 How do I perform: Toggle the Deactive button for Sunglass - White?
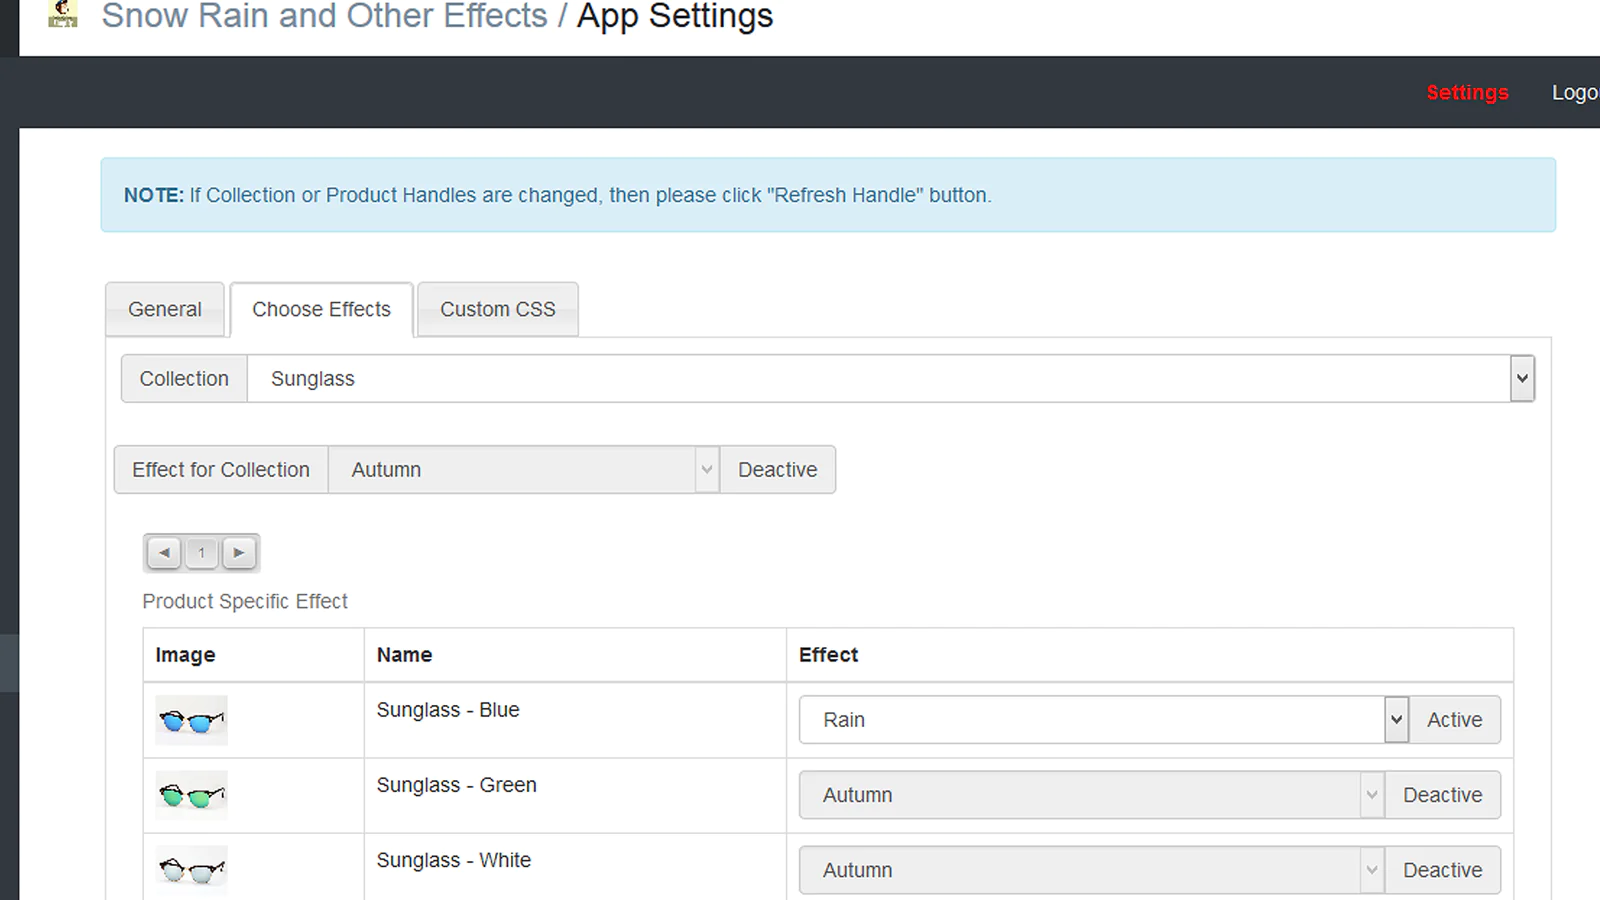pos(1442,870)
